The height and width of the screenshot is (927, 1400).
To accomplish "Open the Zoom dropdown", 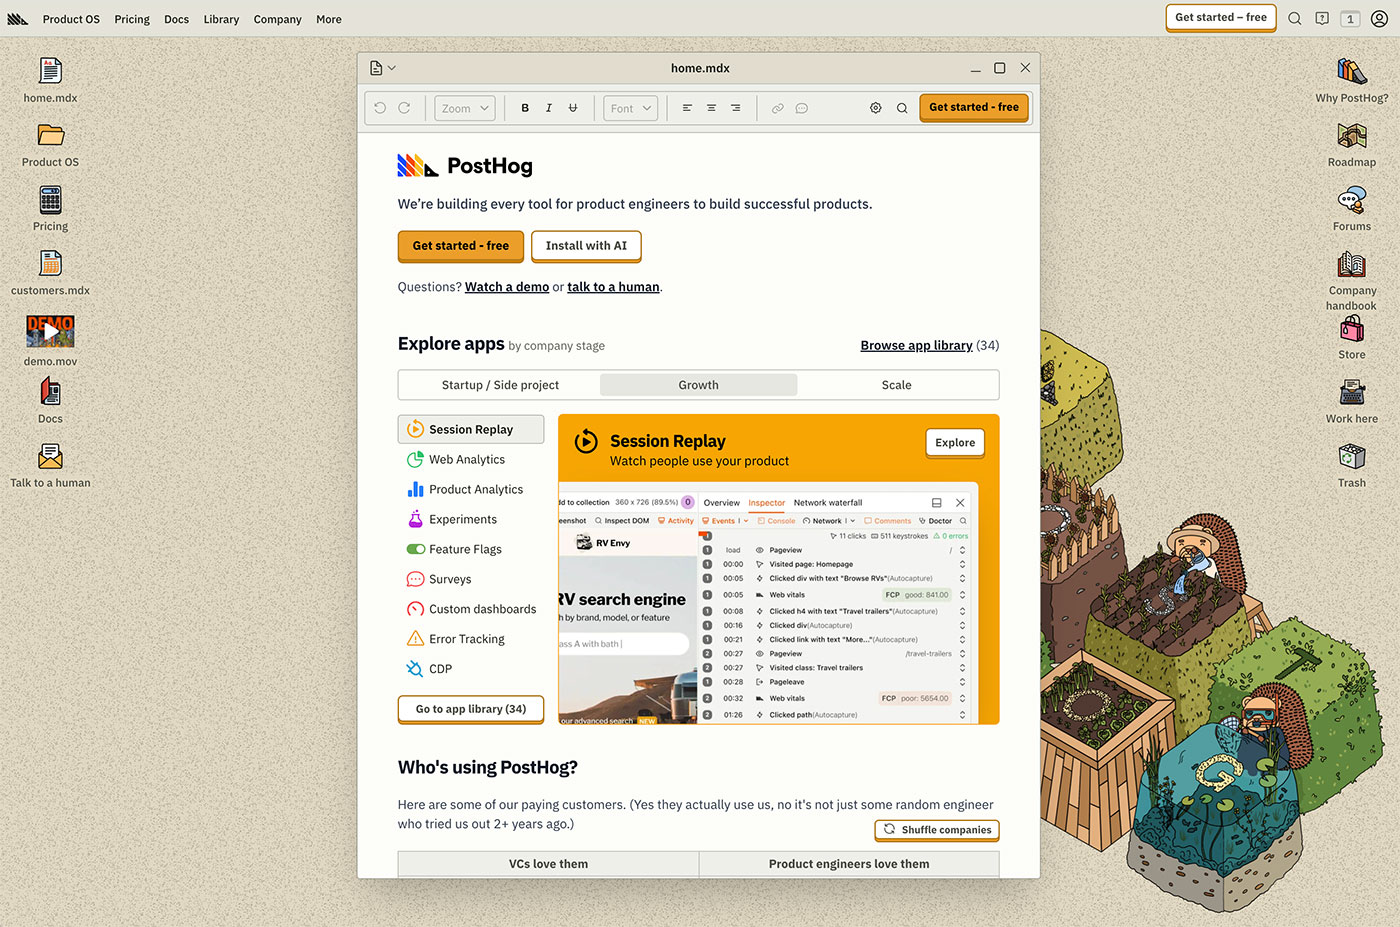I will (465, 108).
